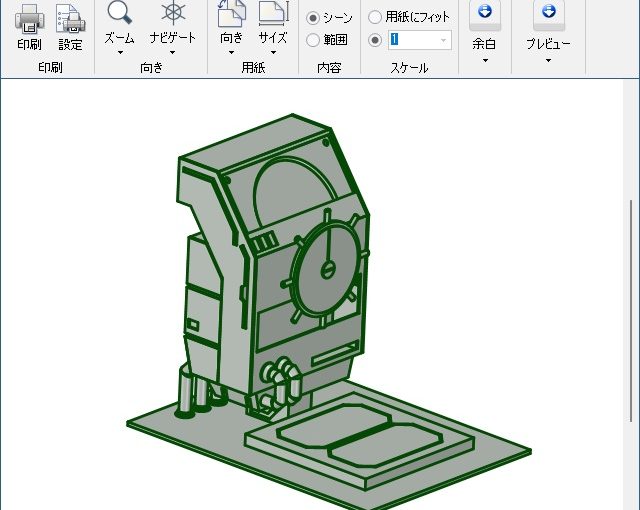Open the 設定 print settings icon

[70, 18]
